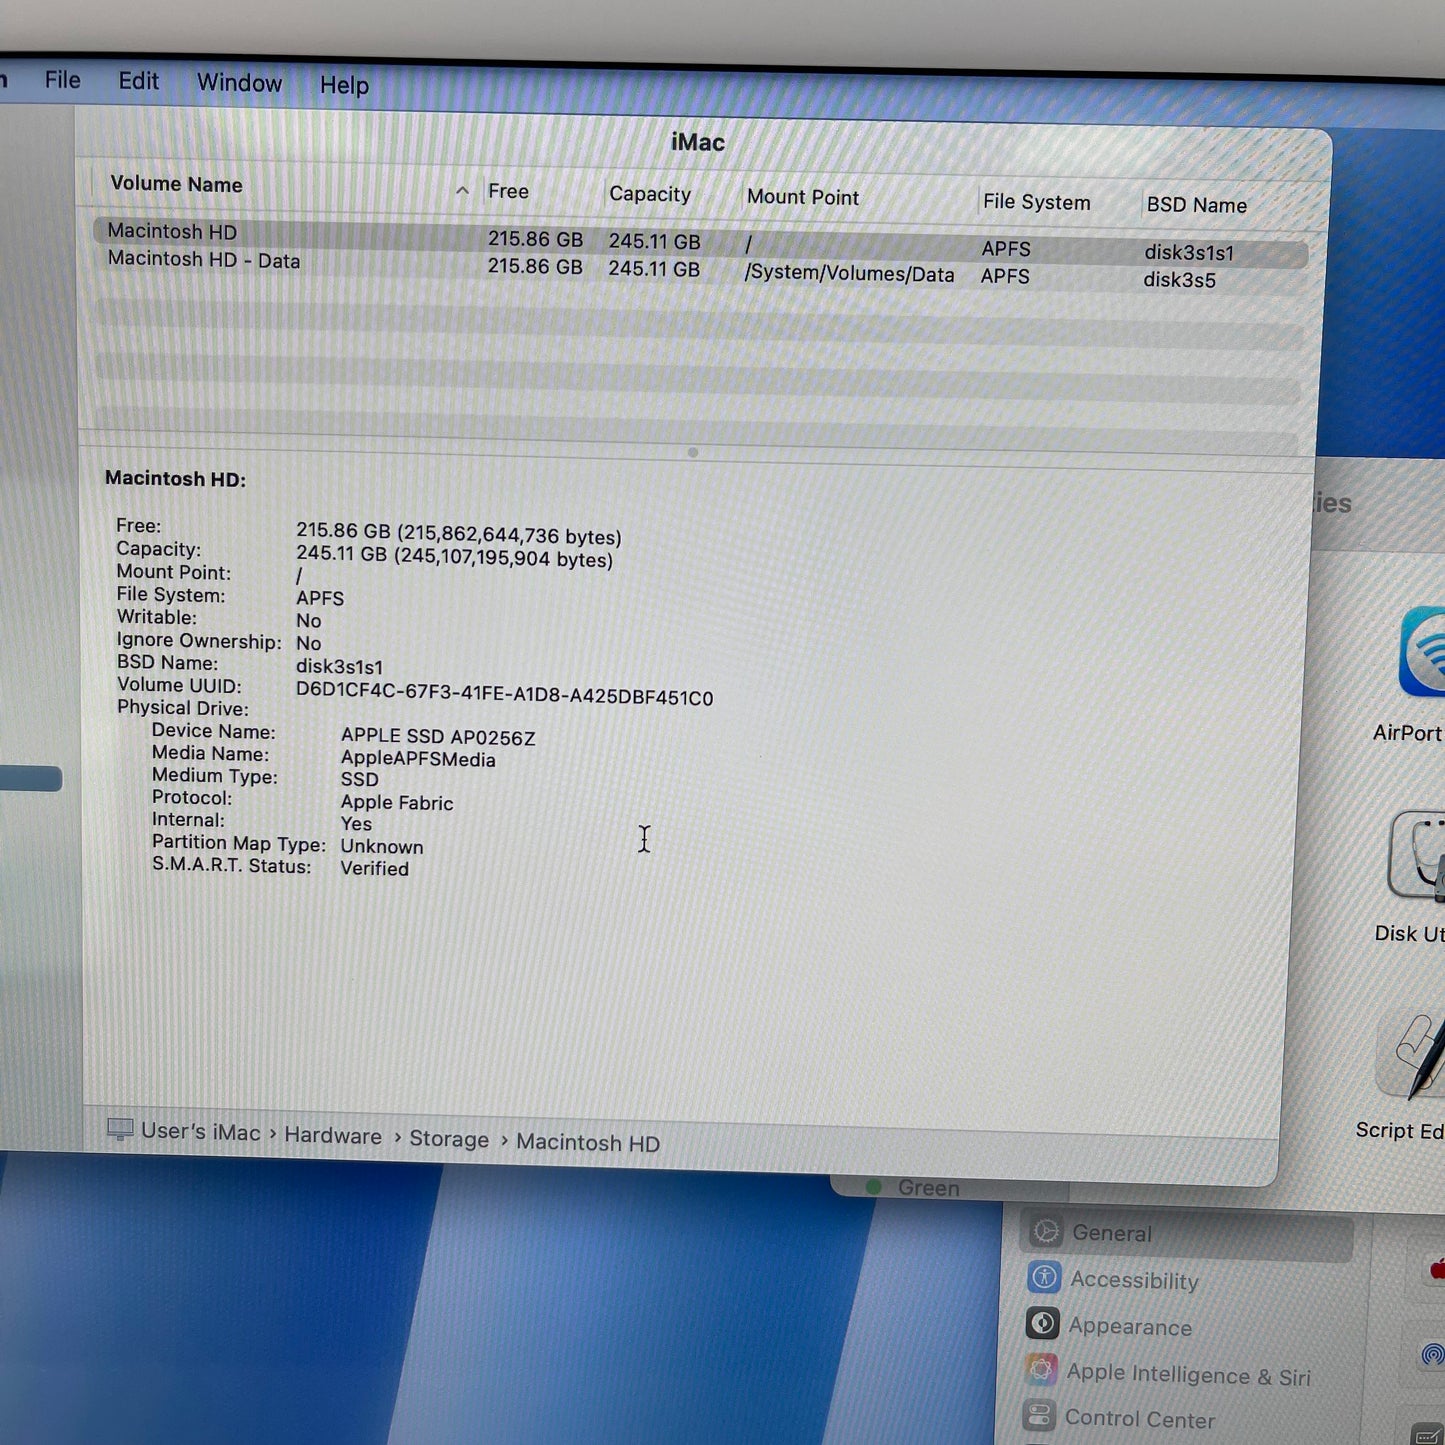1445x1445 pixels.
Task: Sort by the File System column header
Action: click(x=1036, y=202)
